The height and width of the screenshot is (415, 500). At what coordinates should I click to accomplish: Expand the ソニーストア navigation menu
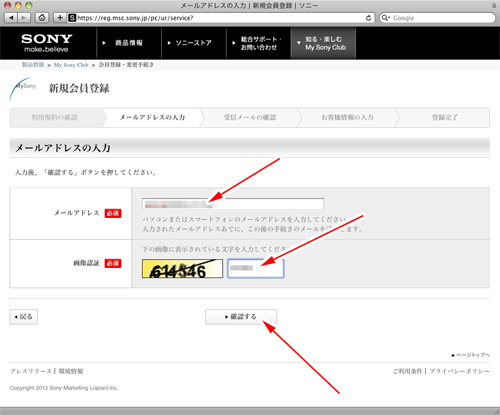(193, 43)
